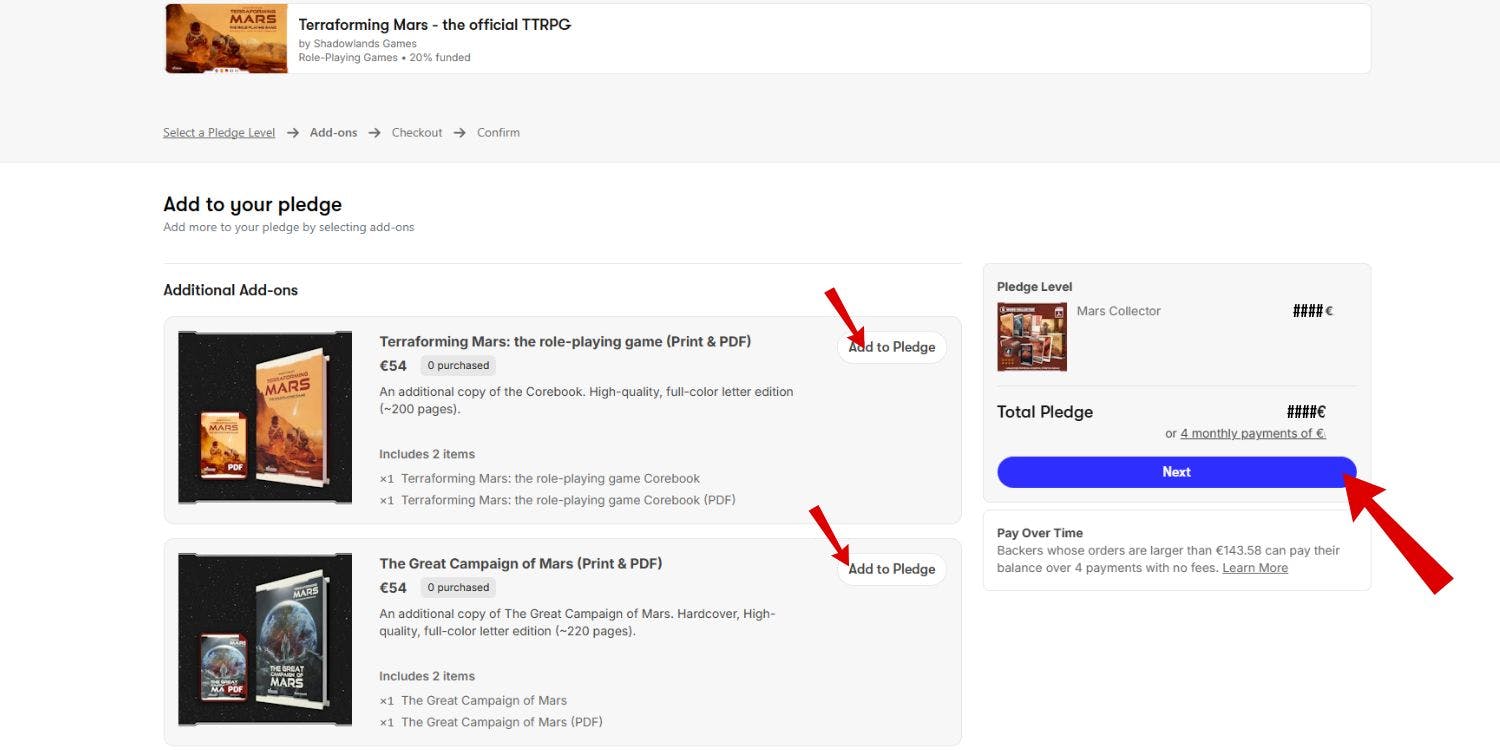1500x750 pixels.
Task: Select the Add-ons breadcrumb step
Action: (x=333, y=133)
